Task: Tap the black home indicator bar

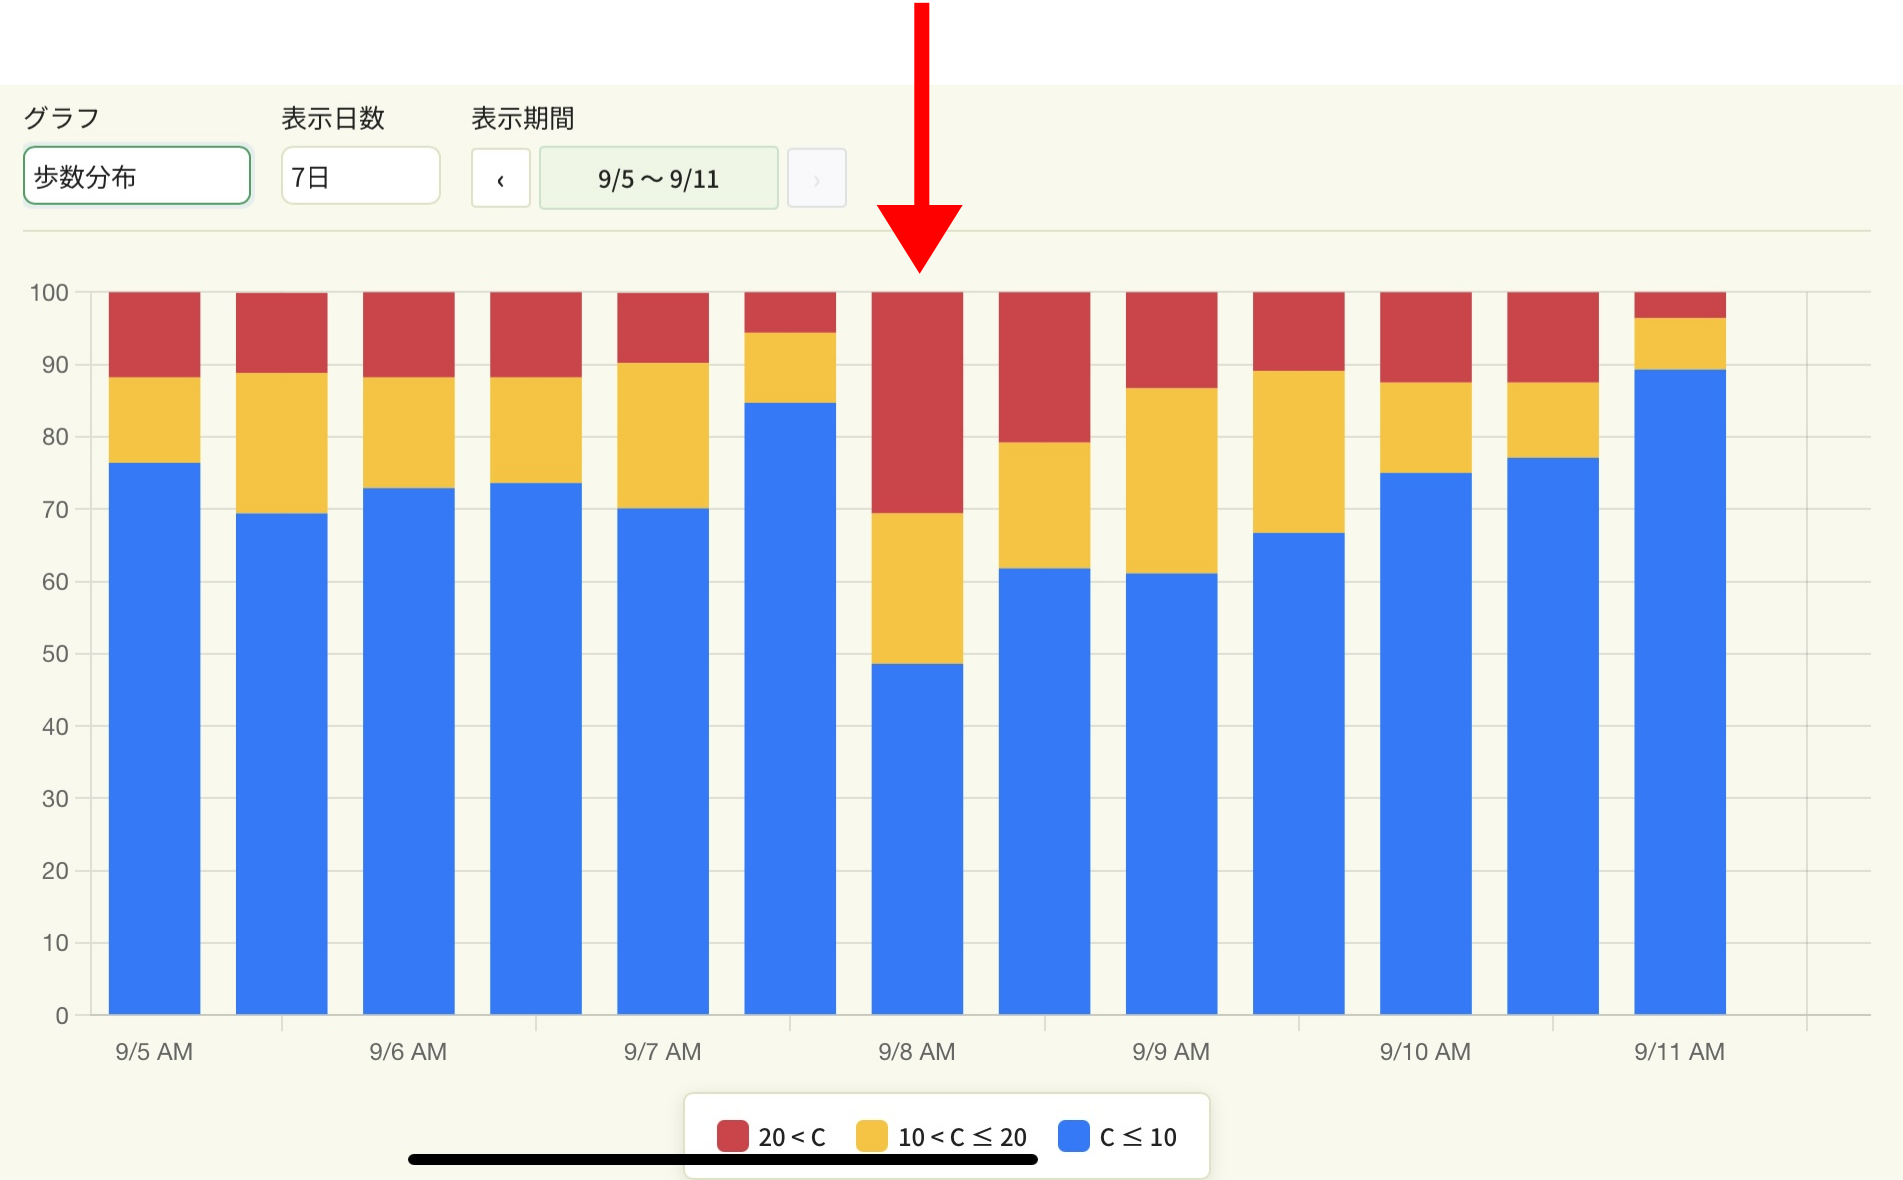Action: (722, 1160)
